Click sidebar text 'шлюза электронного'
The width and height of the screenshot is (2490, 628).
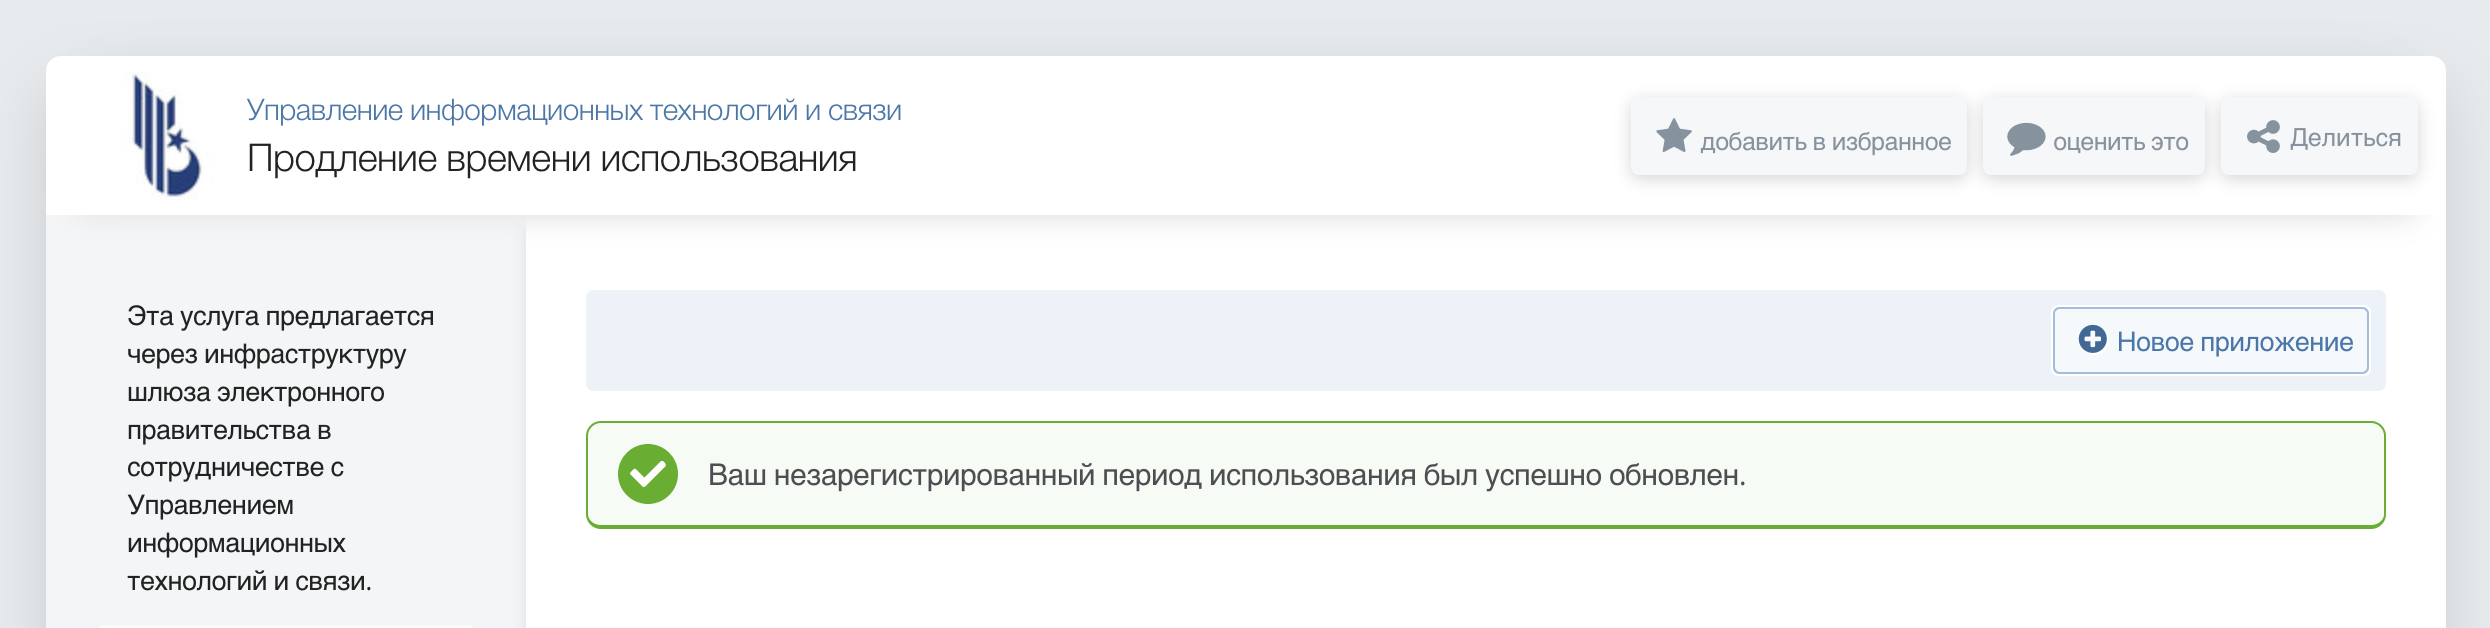pos(255,392)
